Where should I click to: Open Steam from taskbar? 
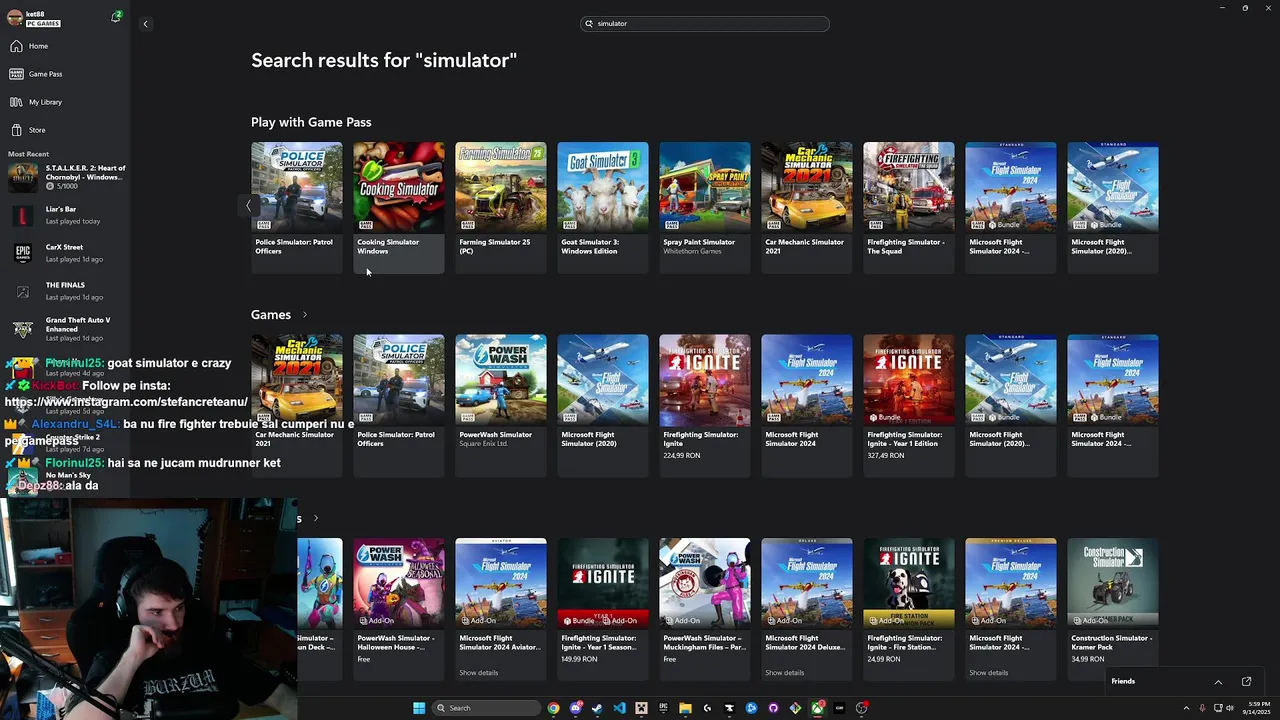pos(598,708)
